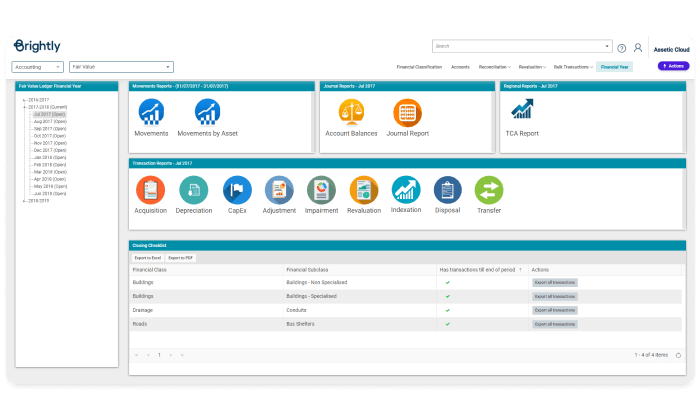Click the purple Actions button
Image resolution: width=700 pixels, height=420 pixels.
click(673, 66)
